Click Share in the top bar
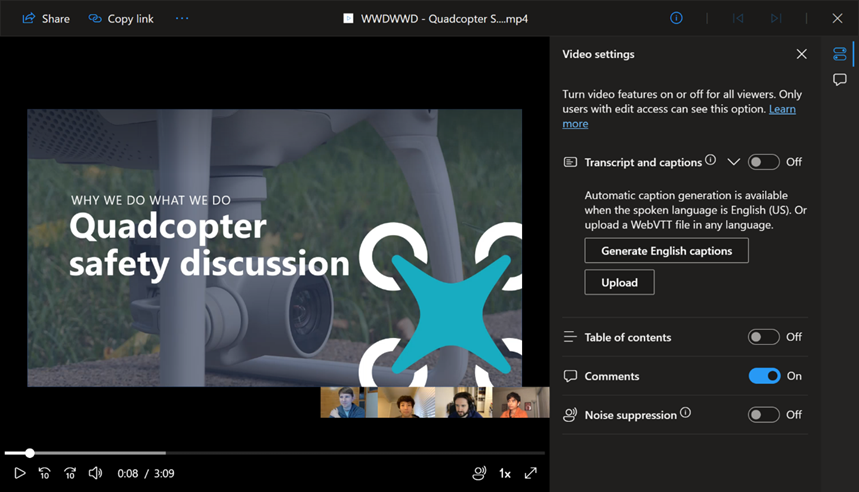The image size is (859, 492). pyautogui.click(x=46, y=19)
